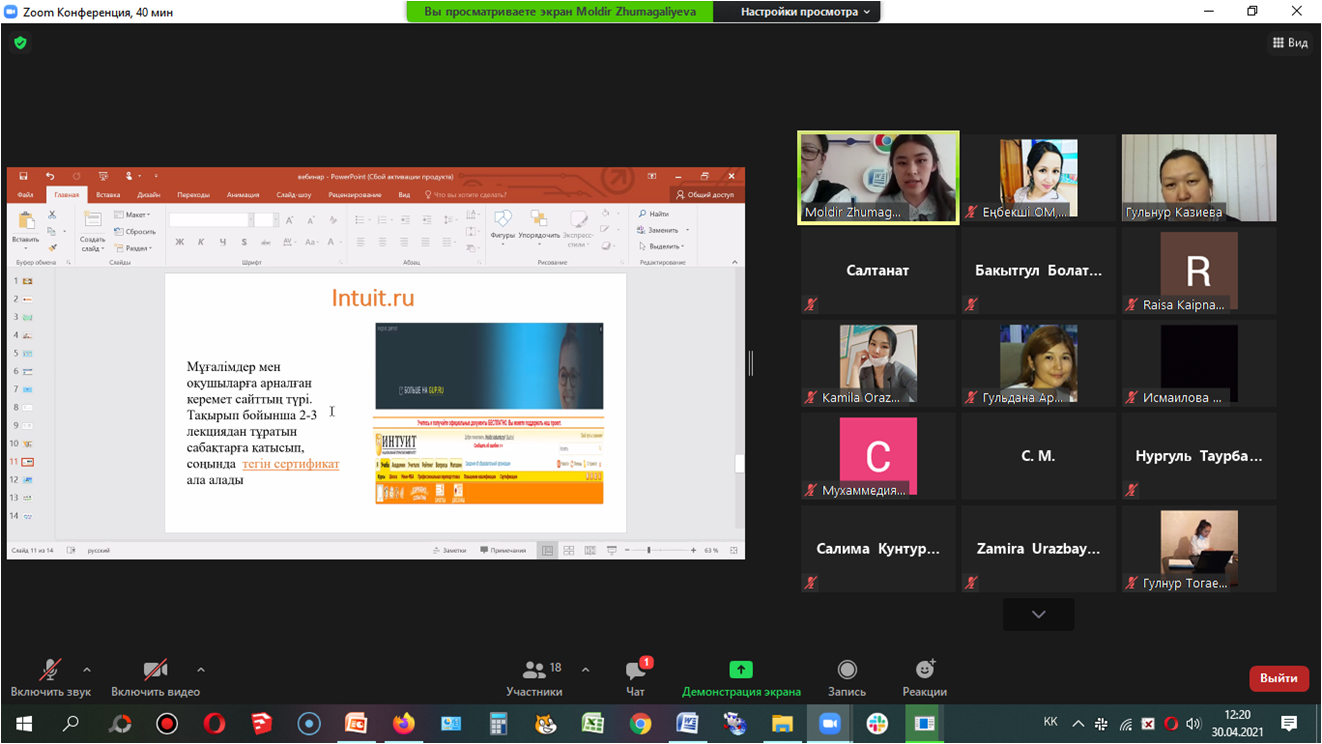Image resolution: width=1322 pixels, height=744 pixels.
Task: Switch layout with the Вид button
Action: pos(1290,43)
